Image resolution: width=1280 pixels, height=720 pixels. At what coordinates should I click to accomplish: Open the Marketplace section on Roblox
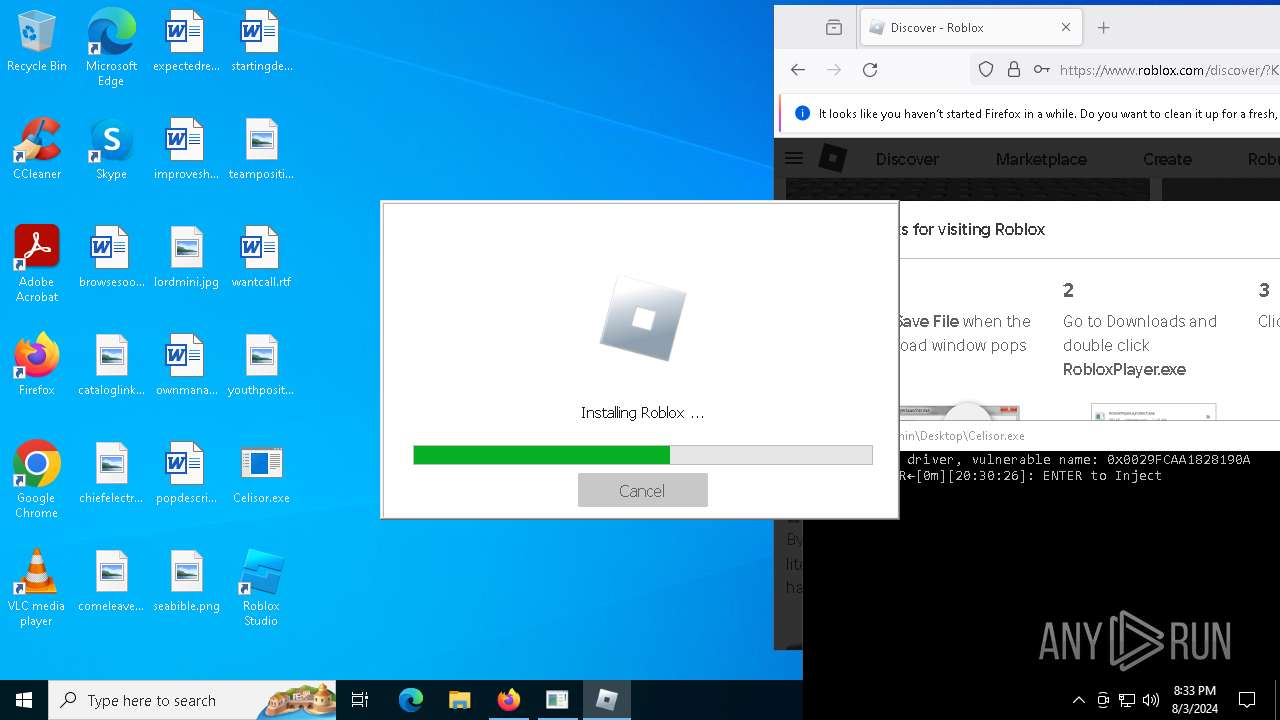tap(1041, 159)
